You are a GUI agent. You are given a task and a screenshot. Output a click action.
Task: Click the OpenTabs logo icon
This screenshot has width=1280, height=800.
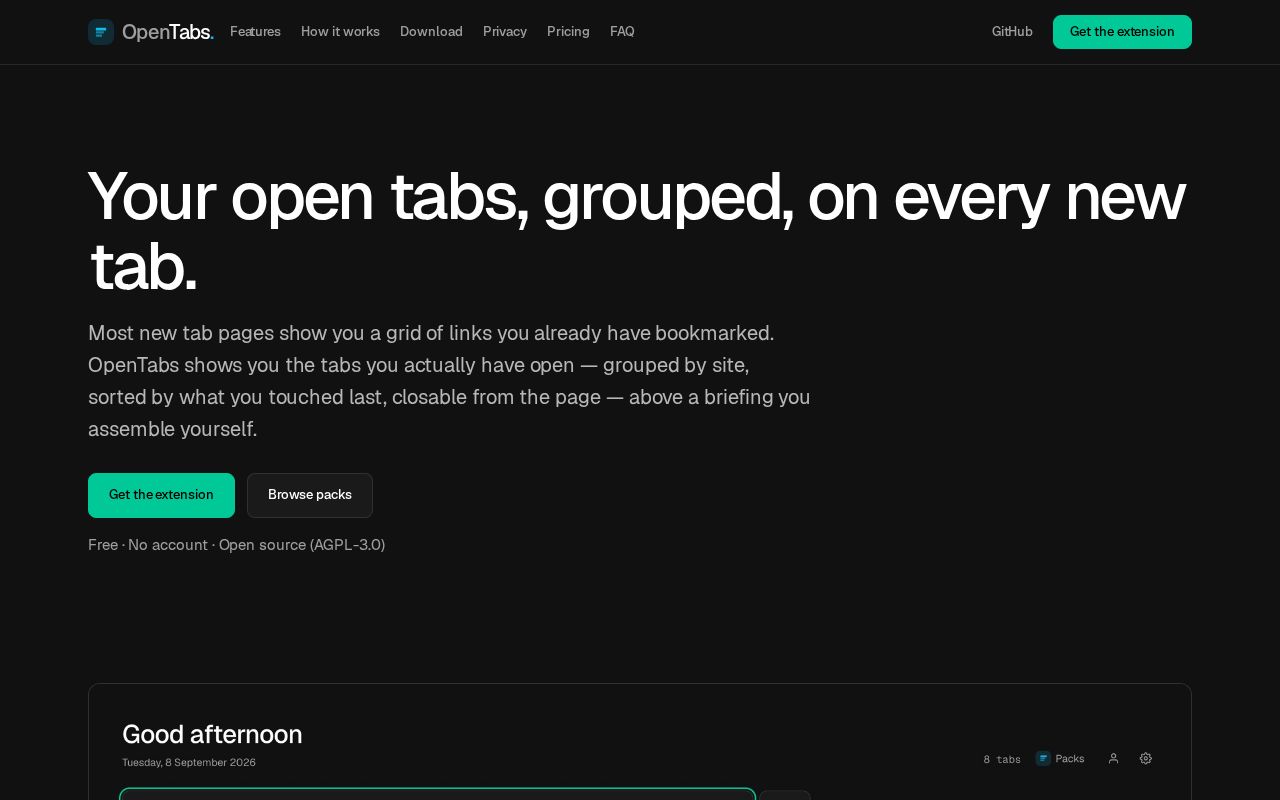coord(101,32)
